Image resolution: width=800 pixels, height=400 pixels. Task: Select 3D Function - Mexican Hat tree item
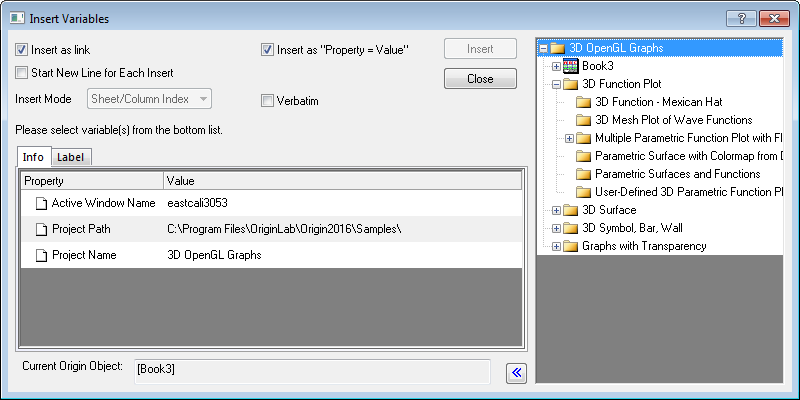pyautogui.click(x=657, y=102)
